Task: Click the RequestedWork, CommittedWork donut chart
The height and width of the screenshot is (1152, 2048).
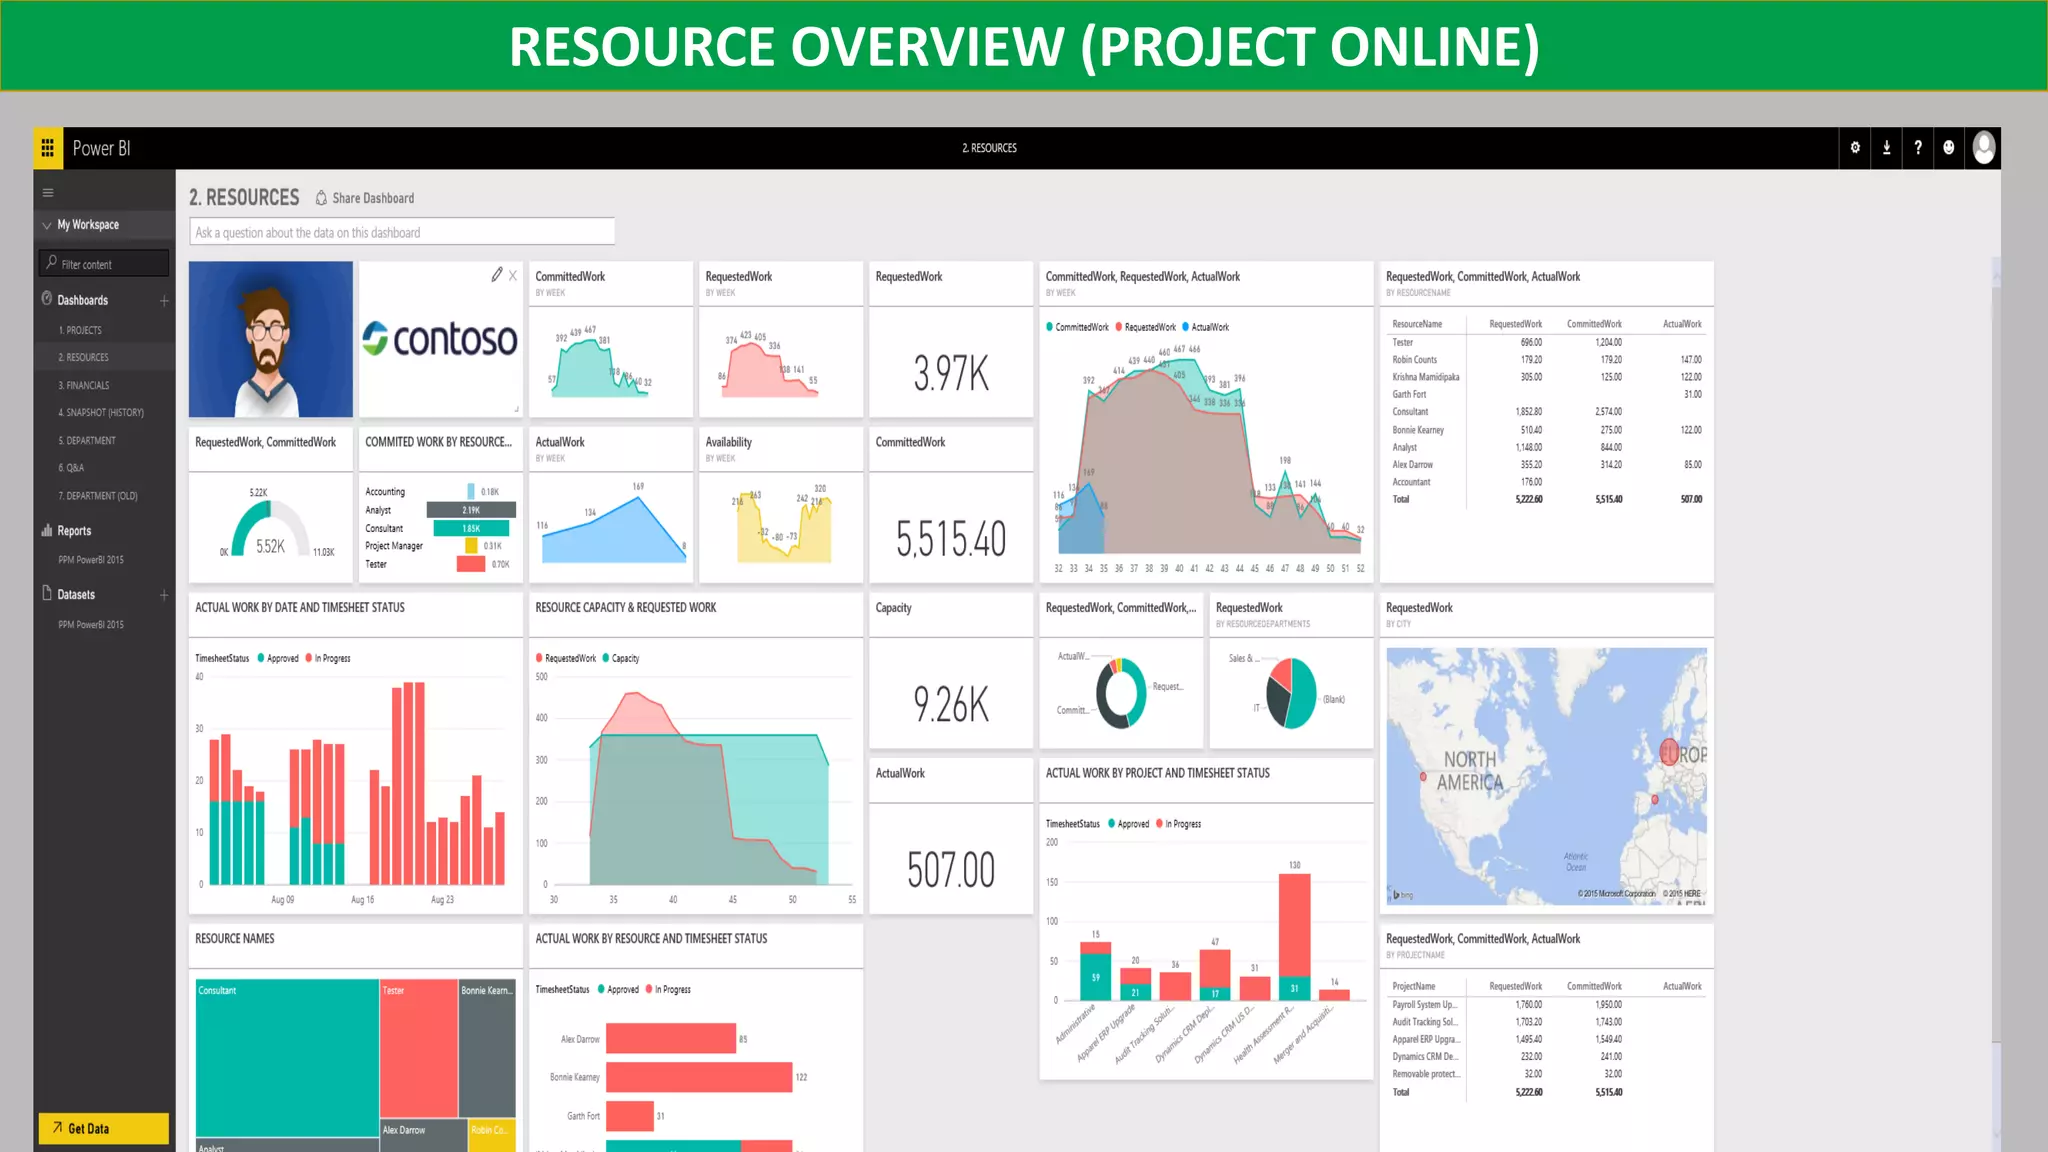Action: coord(1121,693)
